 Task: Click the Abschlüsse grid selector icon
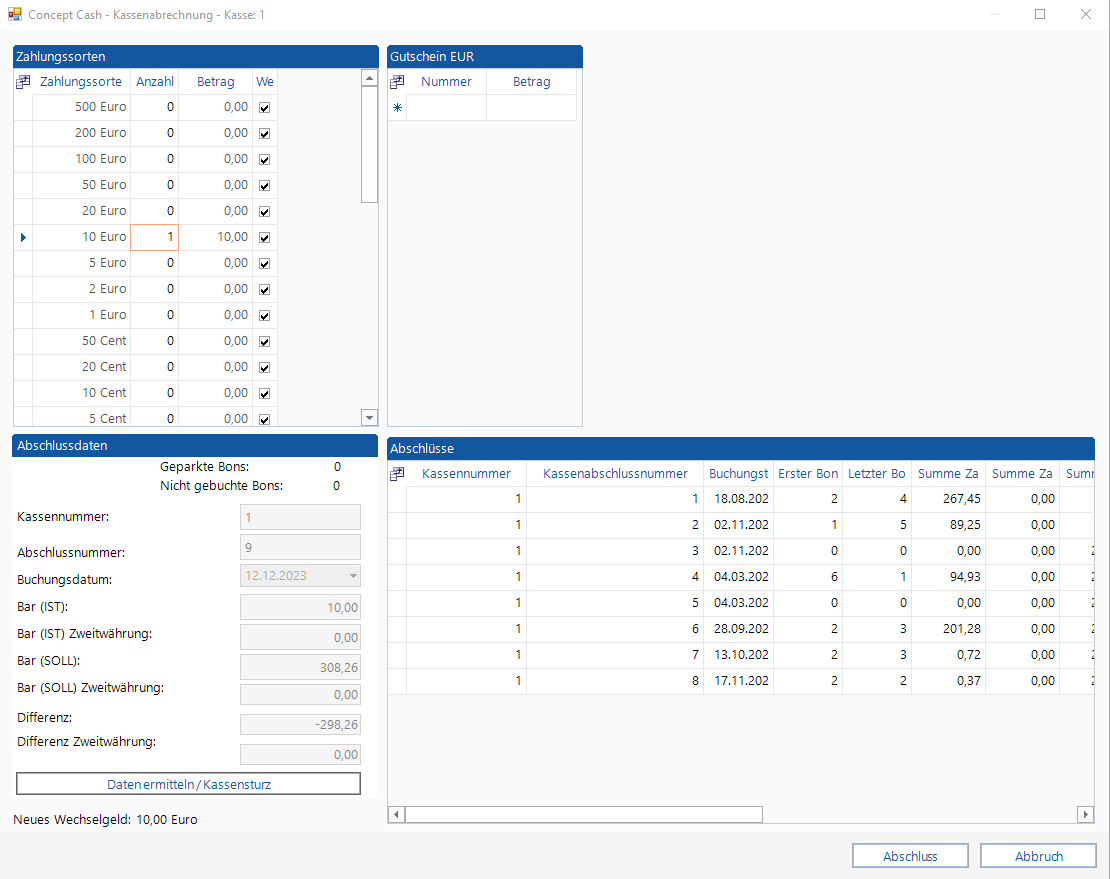[397, 474]
